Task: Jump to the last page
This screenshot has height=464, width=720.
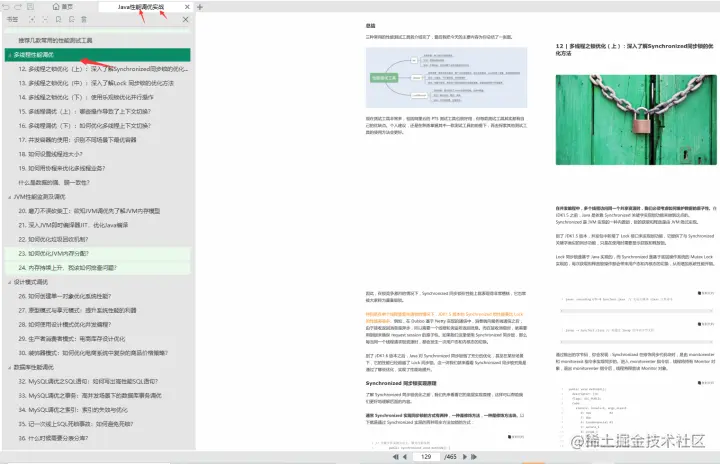Action: pyautogui.click(x=474, y=457)
